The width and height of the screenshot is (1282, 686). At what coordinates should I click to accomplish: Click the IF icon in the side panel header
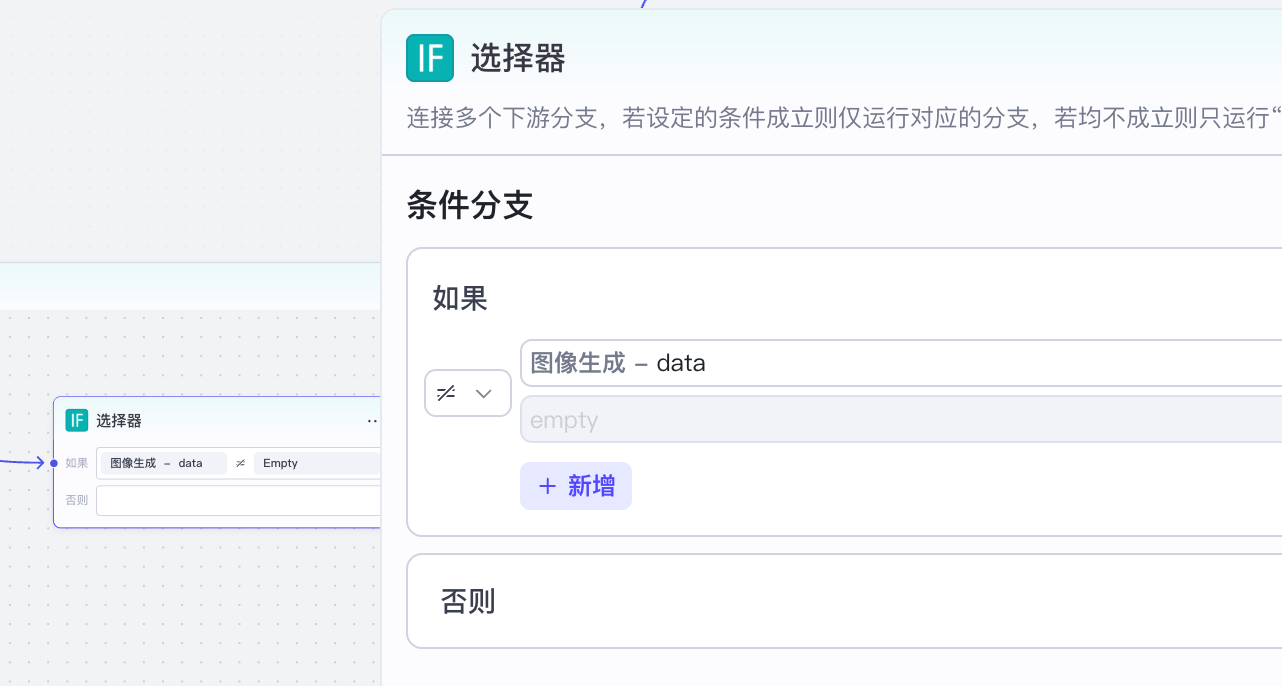tap(430, 58)
